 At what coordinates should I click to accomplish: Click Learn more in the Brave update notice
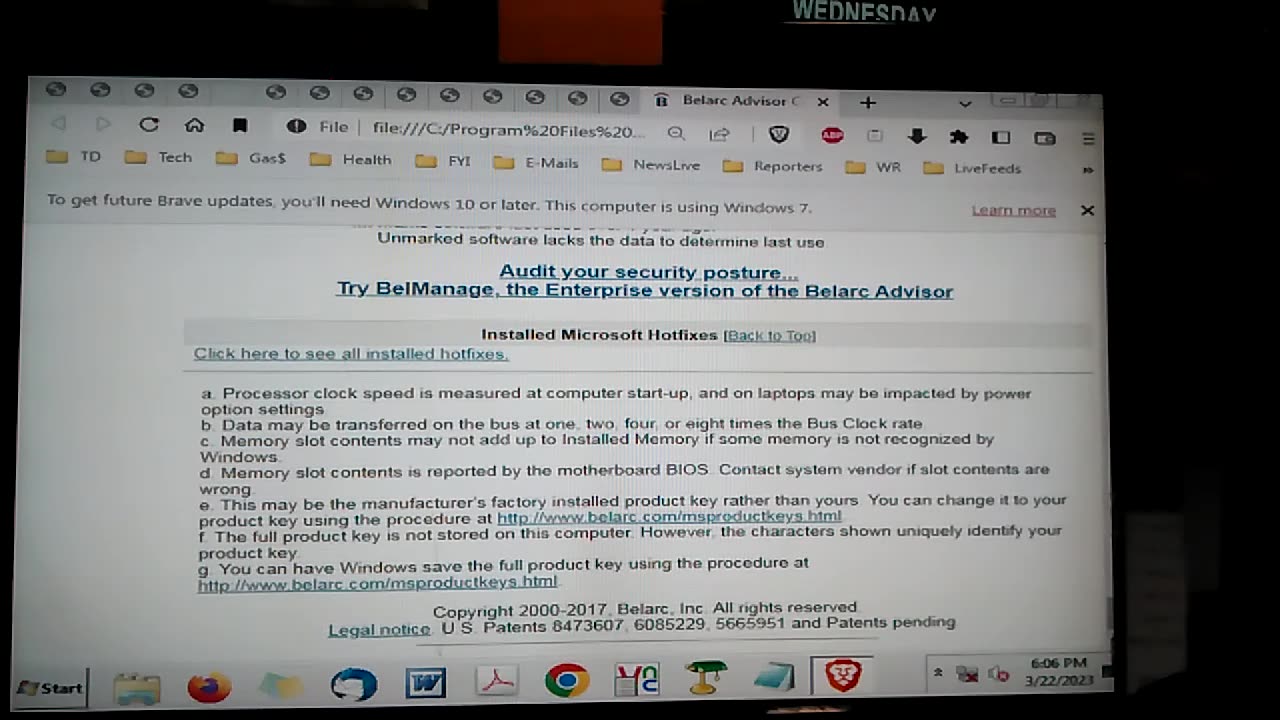(x=1013, y=210)
